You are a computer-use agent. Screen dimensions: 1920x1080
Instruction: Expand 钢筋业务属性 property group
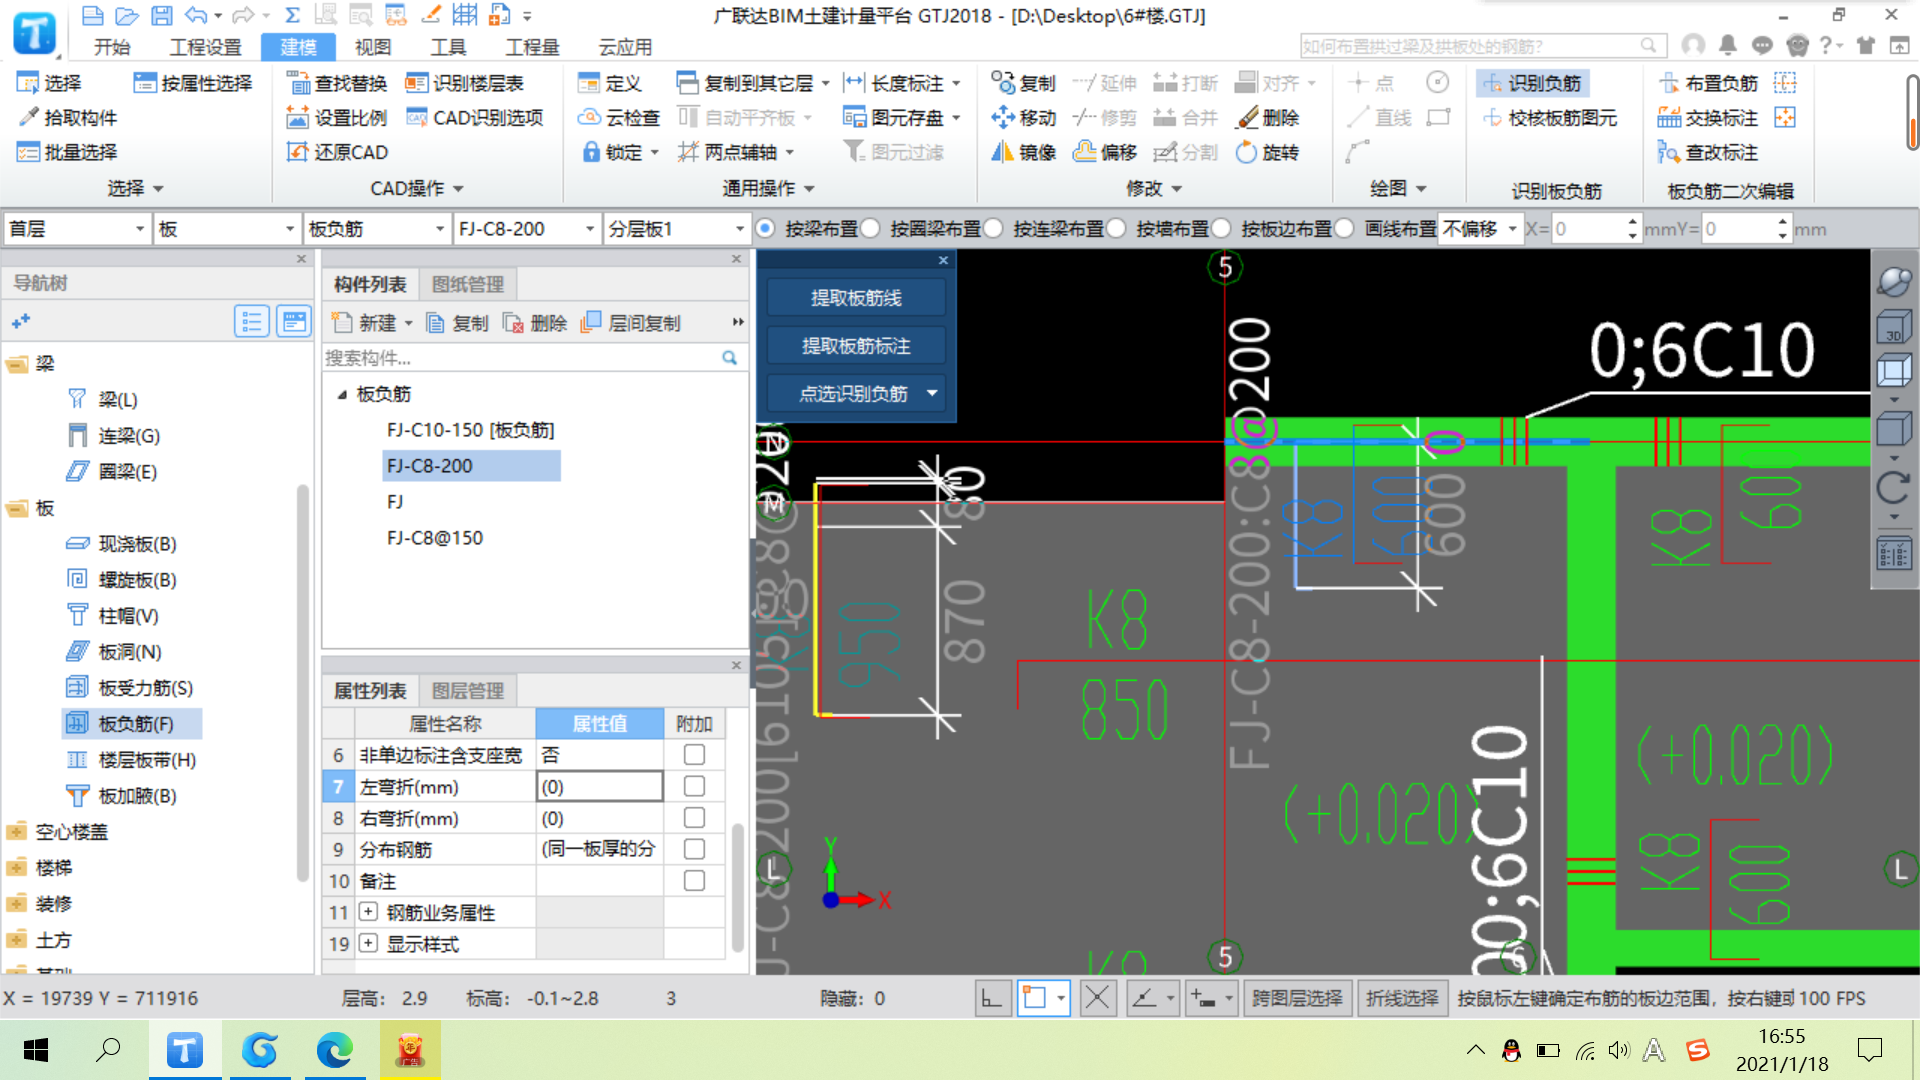coord(368,912)
